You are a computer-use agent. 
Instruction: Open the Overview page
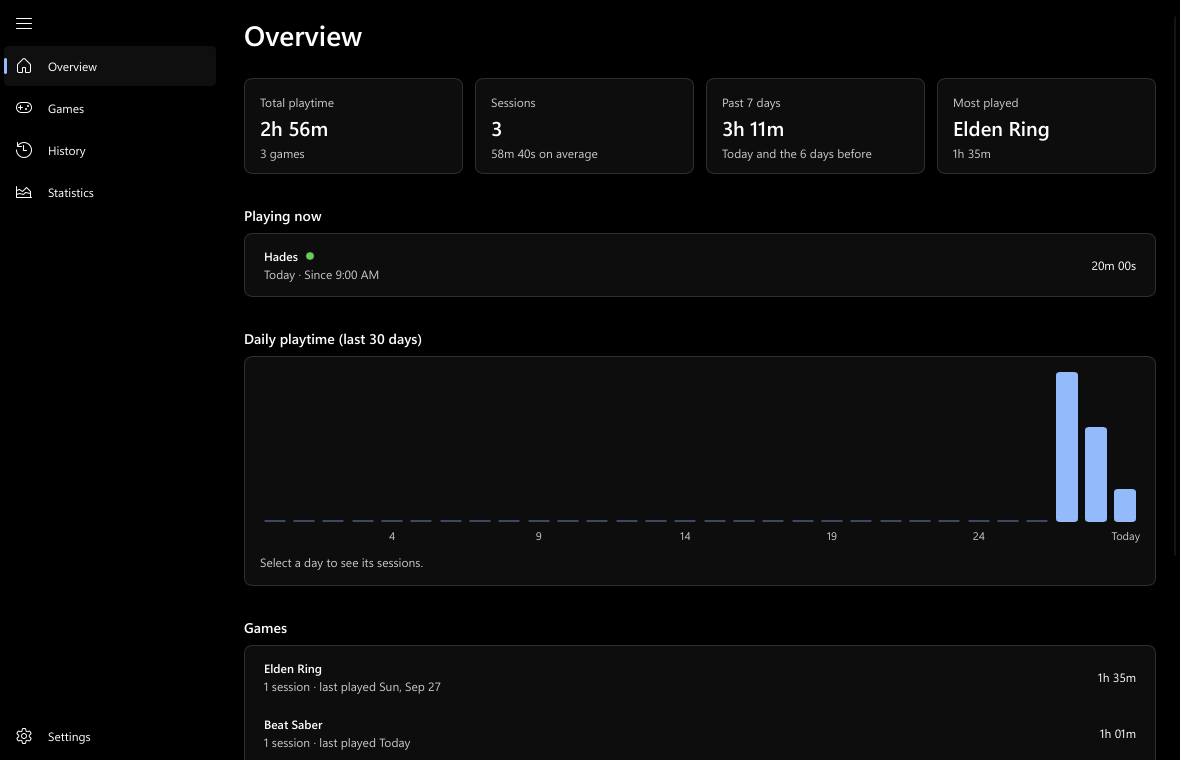(x=110, y=66)
